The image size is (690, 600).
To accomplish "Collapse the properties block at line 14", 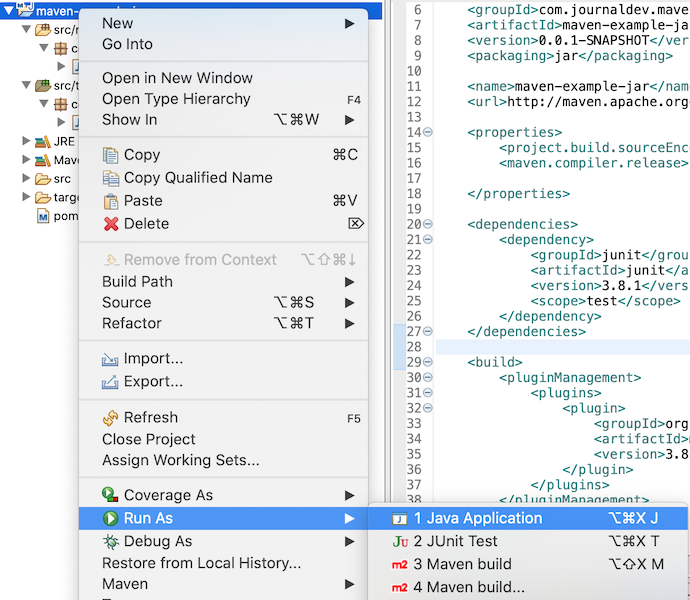I will (428, 132).
